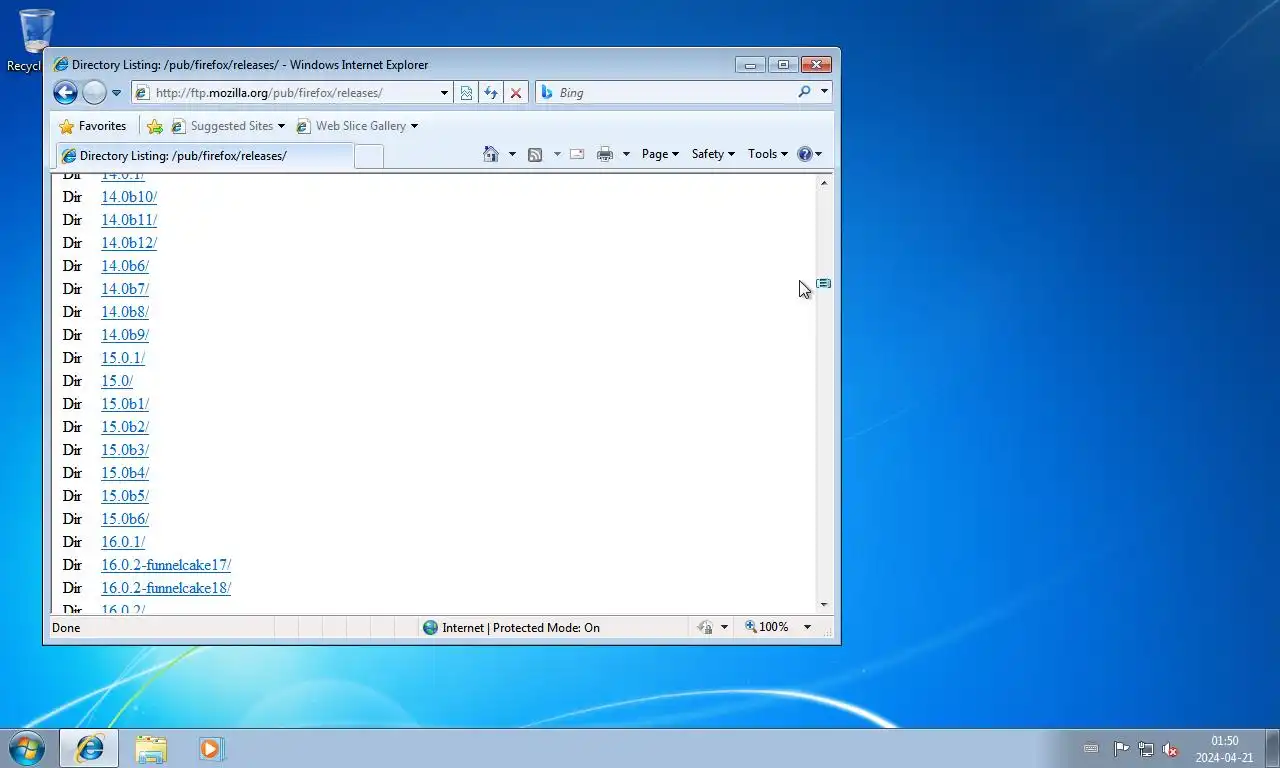Open the Page menu
Viewport: 1280px width, 768px height.
660,154
